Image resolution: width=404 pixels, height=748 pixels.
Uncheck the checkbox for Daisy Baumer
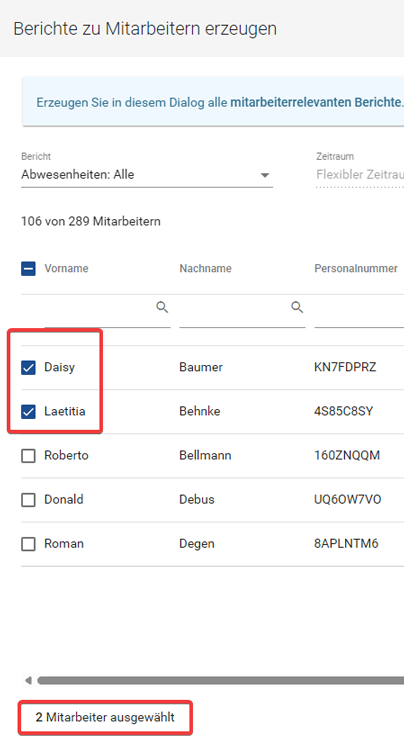pyautogui.click(x=28, y=367)
